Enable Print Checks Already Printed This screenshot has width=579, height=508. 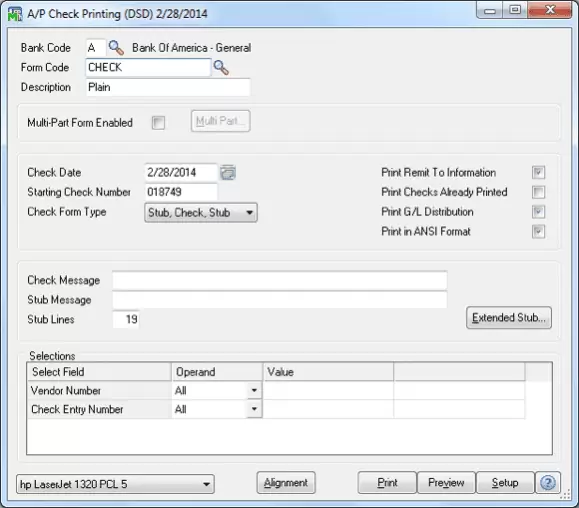pyautogui.click(x=538, y=192)
